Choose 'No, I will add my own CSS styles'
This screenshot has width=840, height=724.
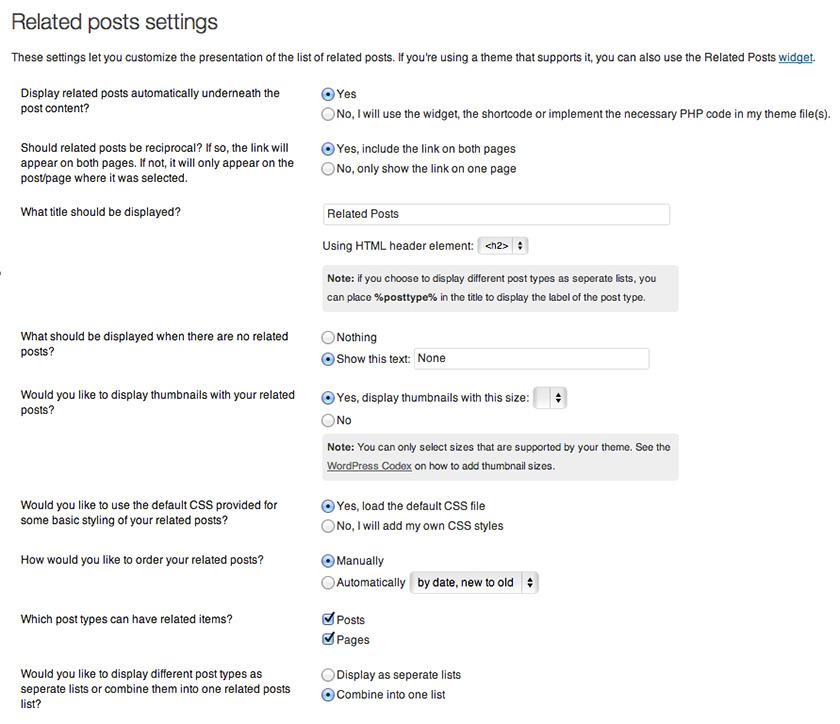(328, 526)
